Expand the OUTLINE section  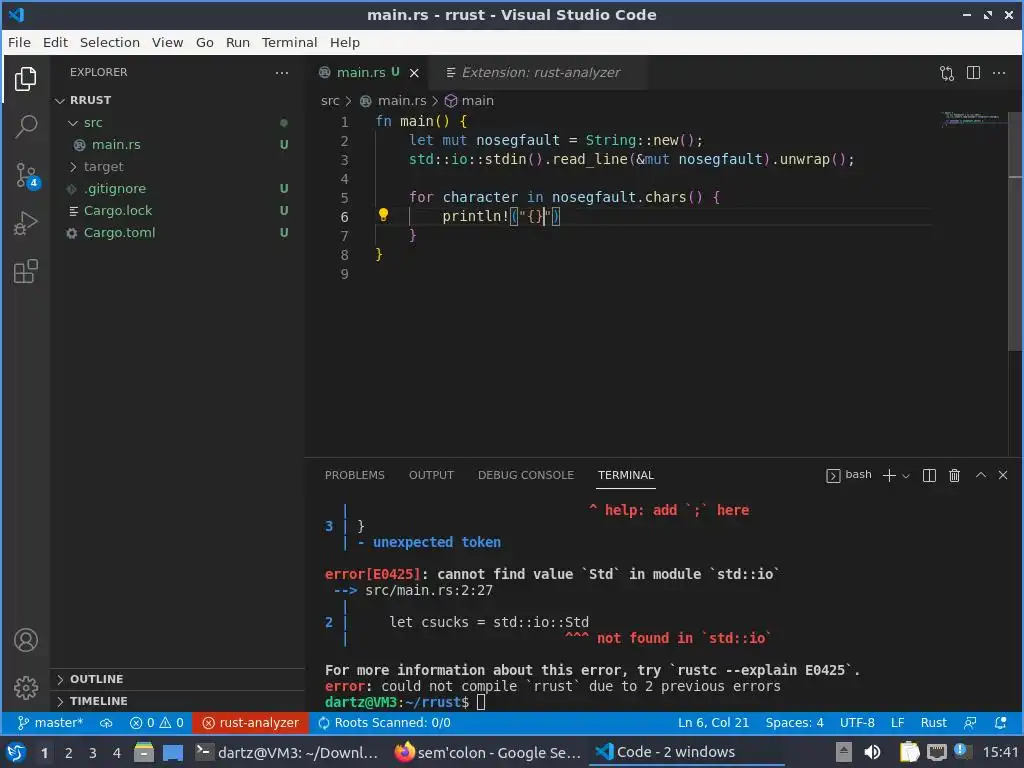point(178,679)
